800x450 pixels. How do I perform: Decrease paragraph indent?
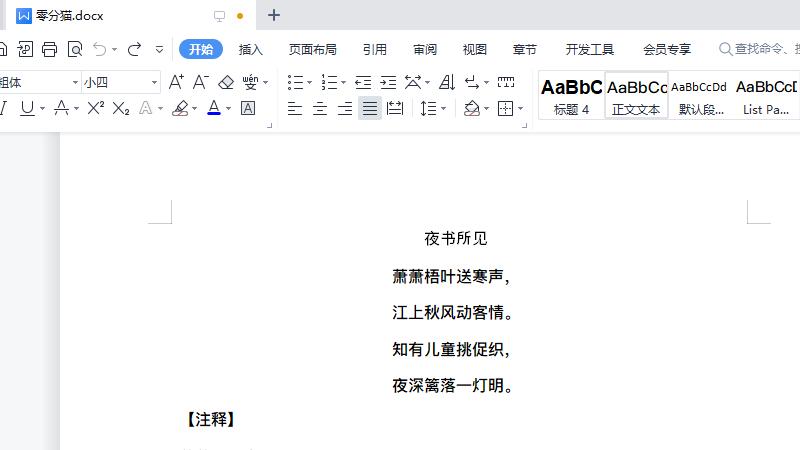[363, 82]
